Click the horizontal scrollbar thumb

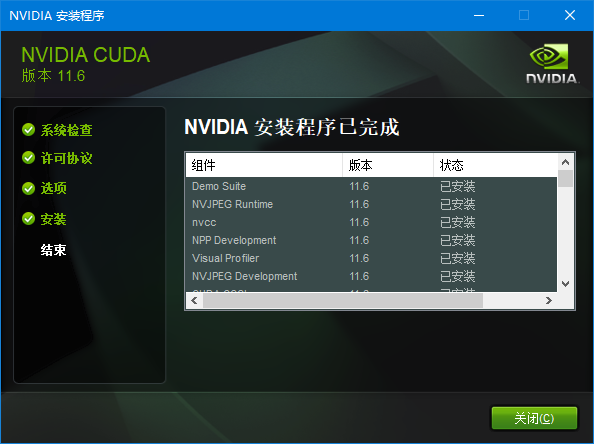(x=343, y=301)
